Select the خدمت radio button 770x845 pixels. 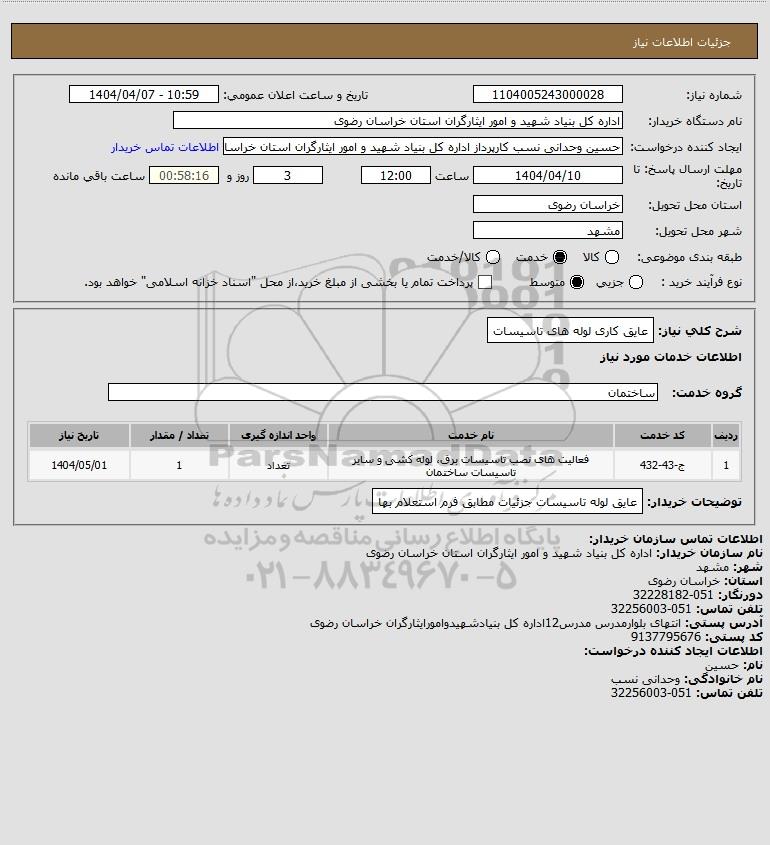[x=560, y=258]
